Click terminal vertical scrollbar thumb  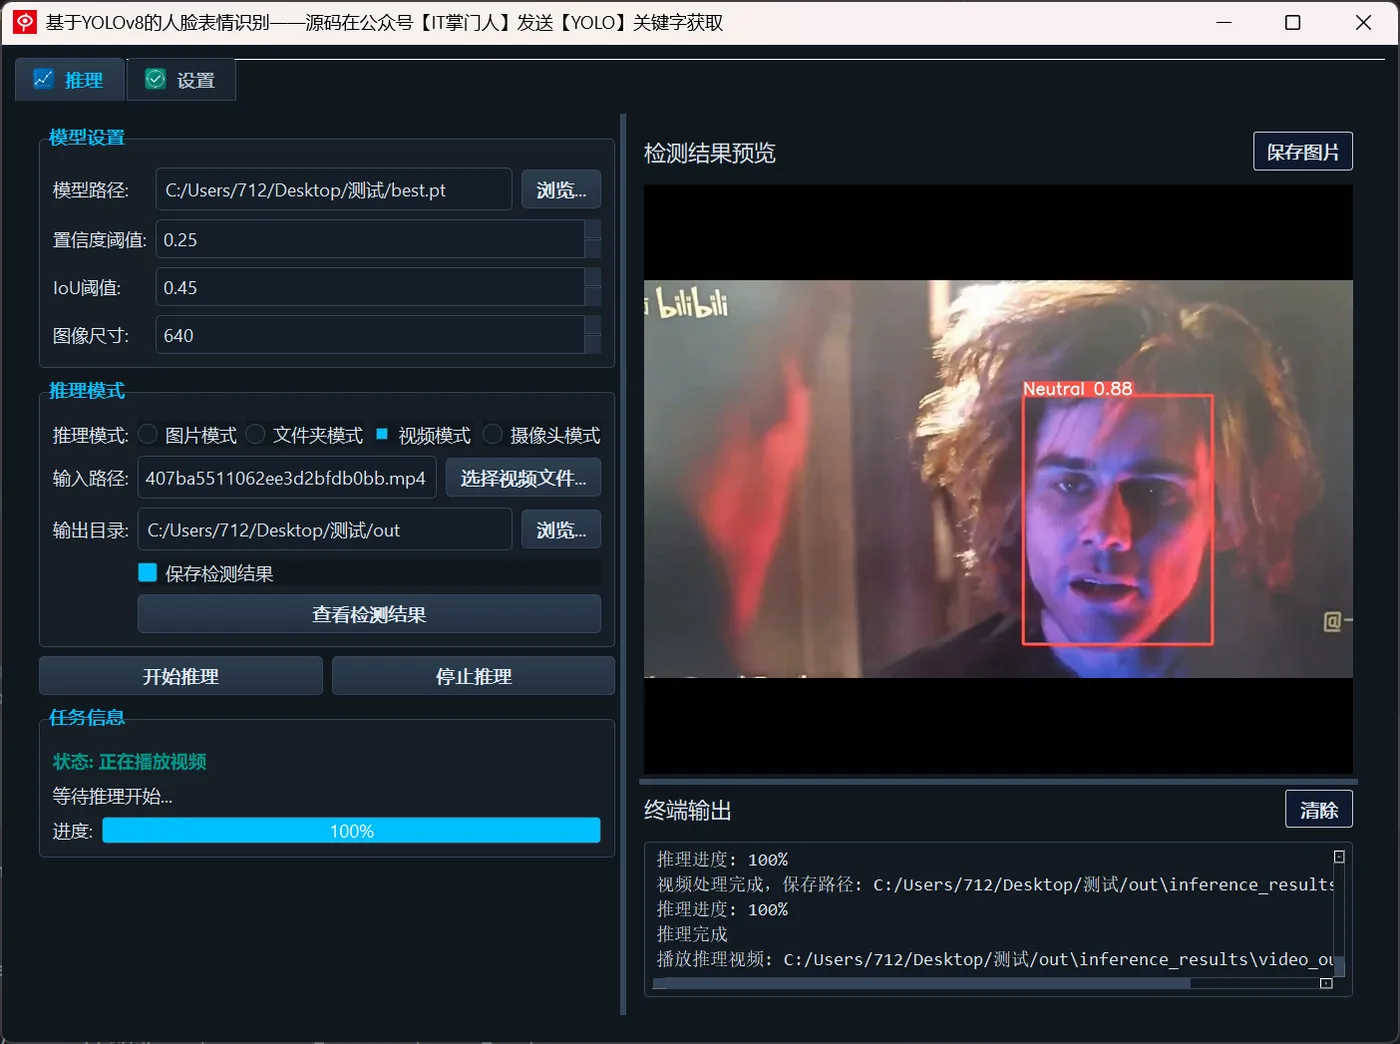coord(1339,966)
